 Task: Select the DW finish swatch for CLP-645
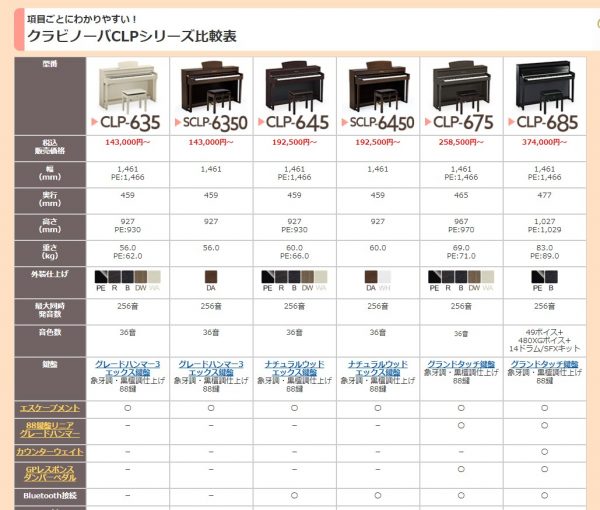307,277
